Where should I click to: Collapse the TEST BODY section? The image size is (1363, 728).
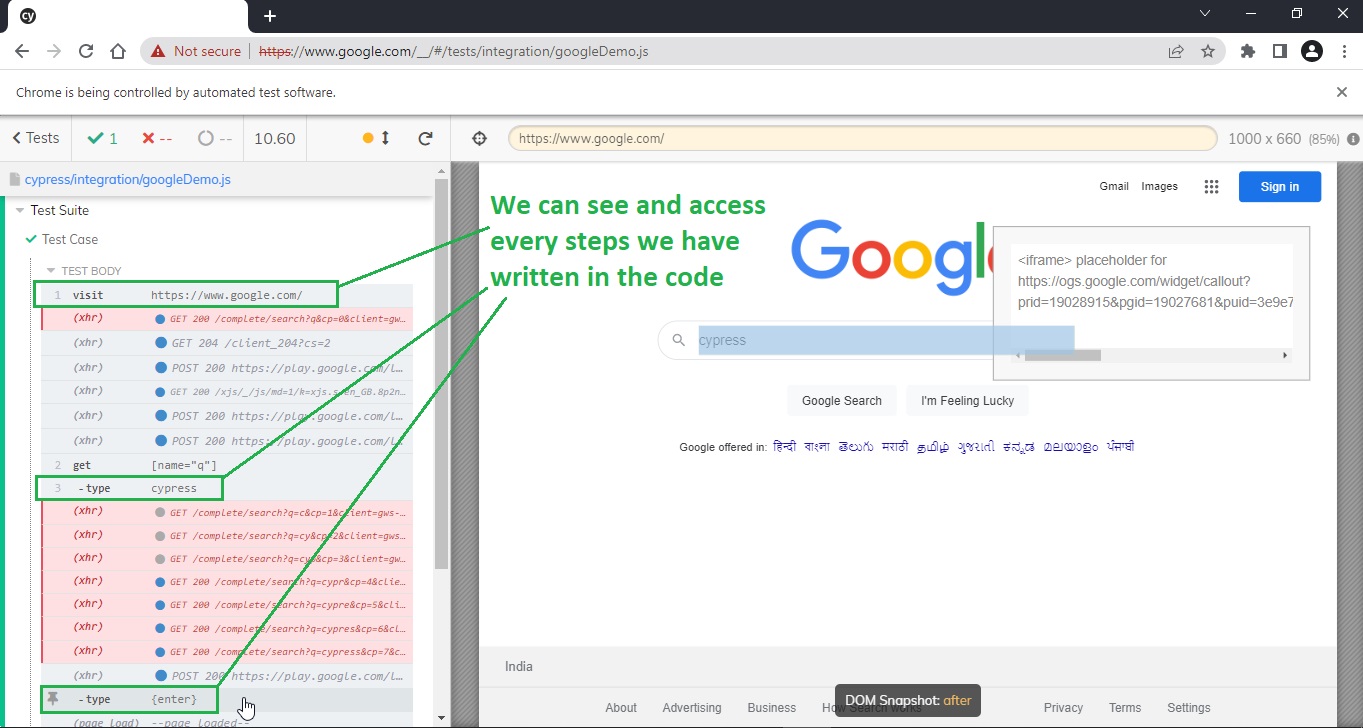52,271
